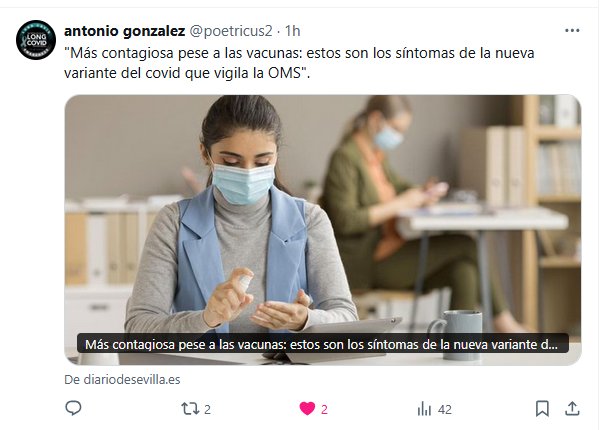Open the three-dot more options menu

click(x=572, y=31)
